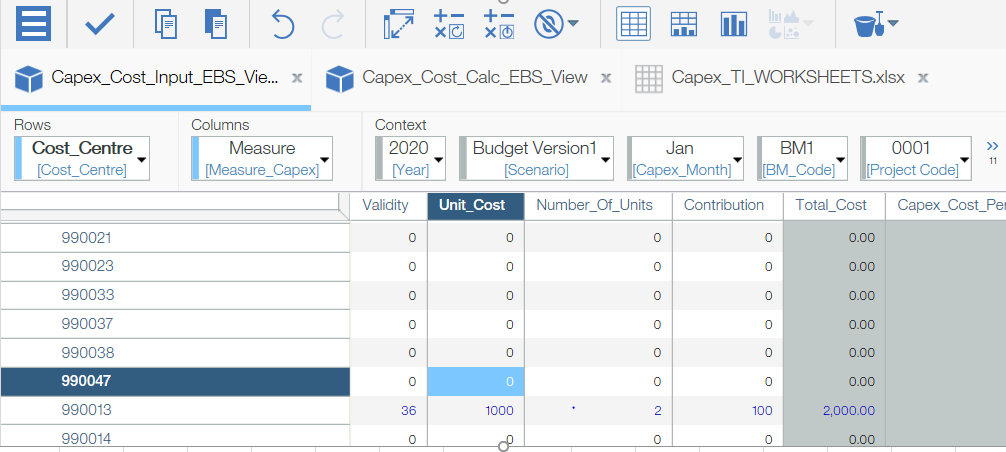Expand the Cost_Centre rows dimension dropdown

tap(141, 159)
